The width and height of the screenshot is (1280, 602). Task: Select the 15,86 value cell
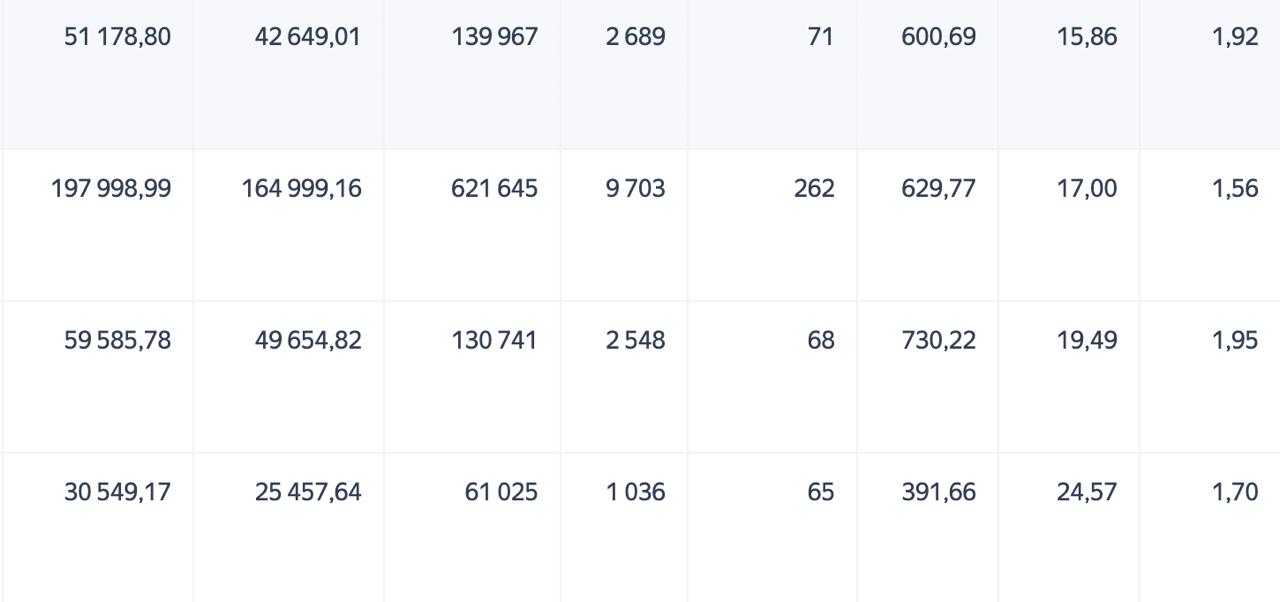(x=1086, y=37)
